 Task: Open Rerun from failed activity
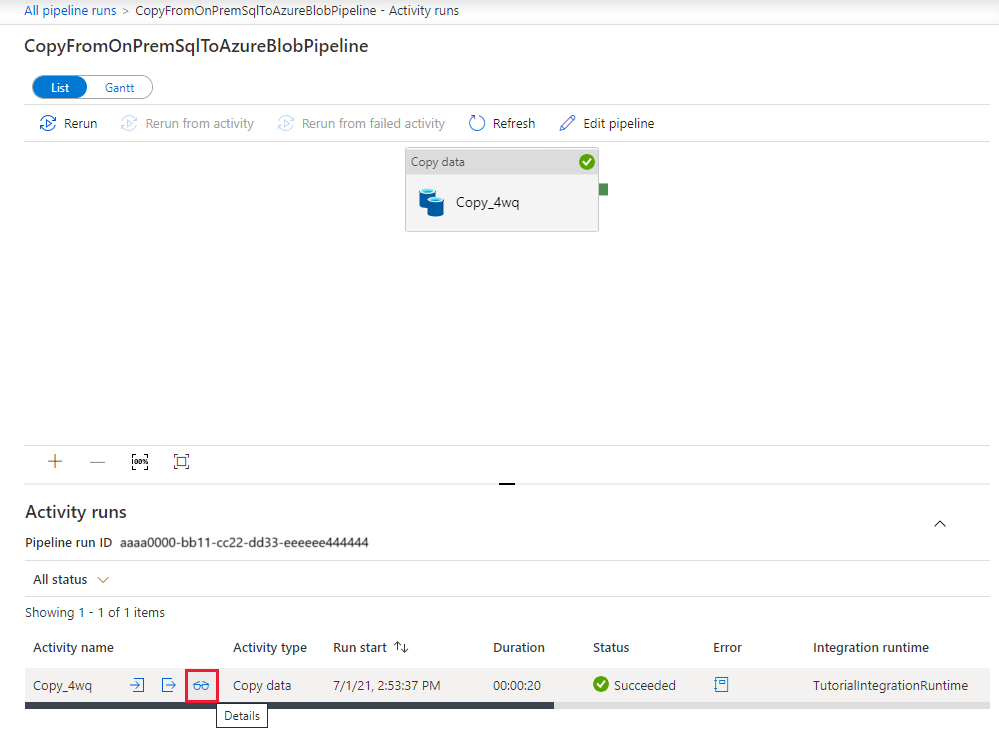pyautogui.click(x=361, y=123)
